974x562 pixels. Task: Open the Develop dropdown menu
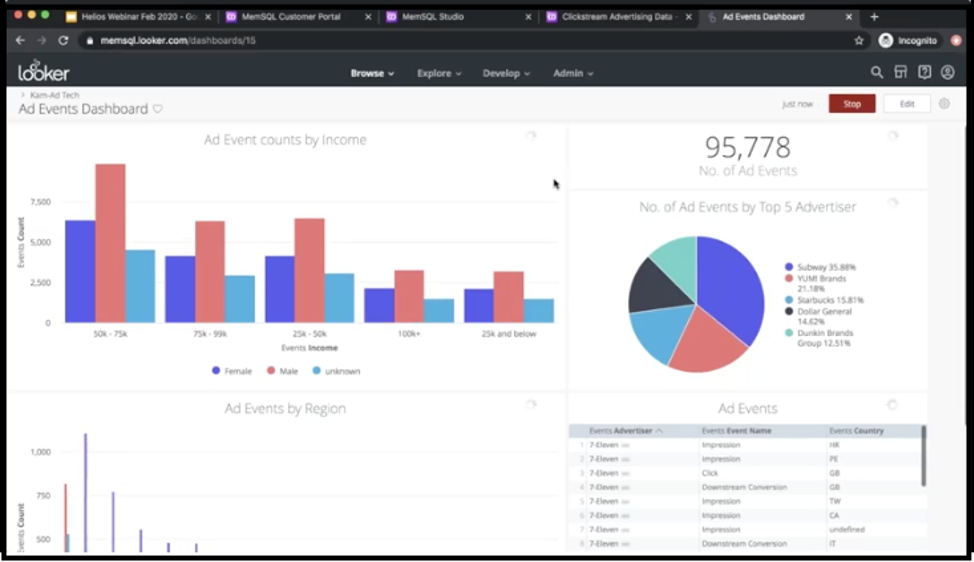pyautogui.click(x=506, y=73)
